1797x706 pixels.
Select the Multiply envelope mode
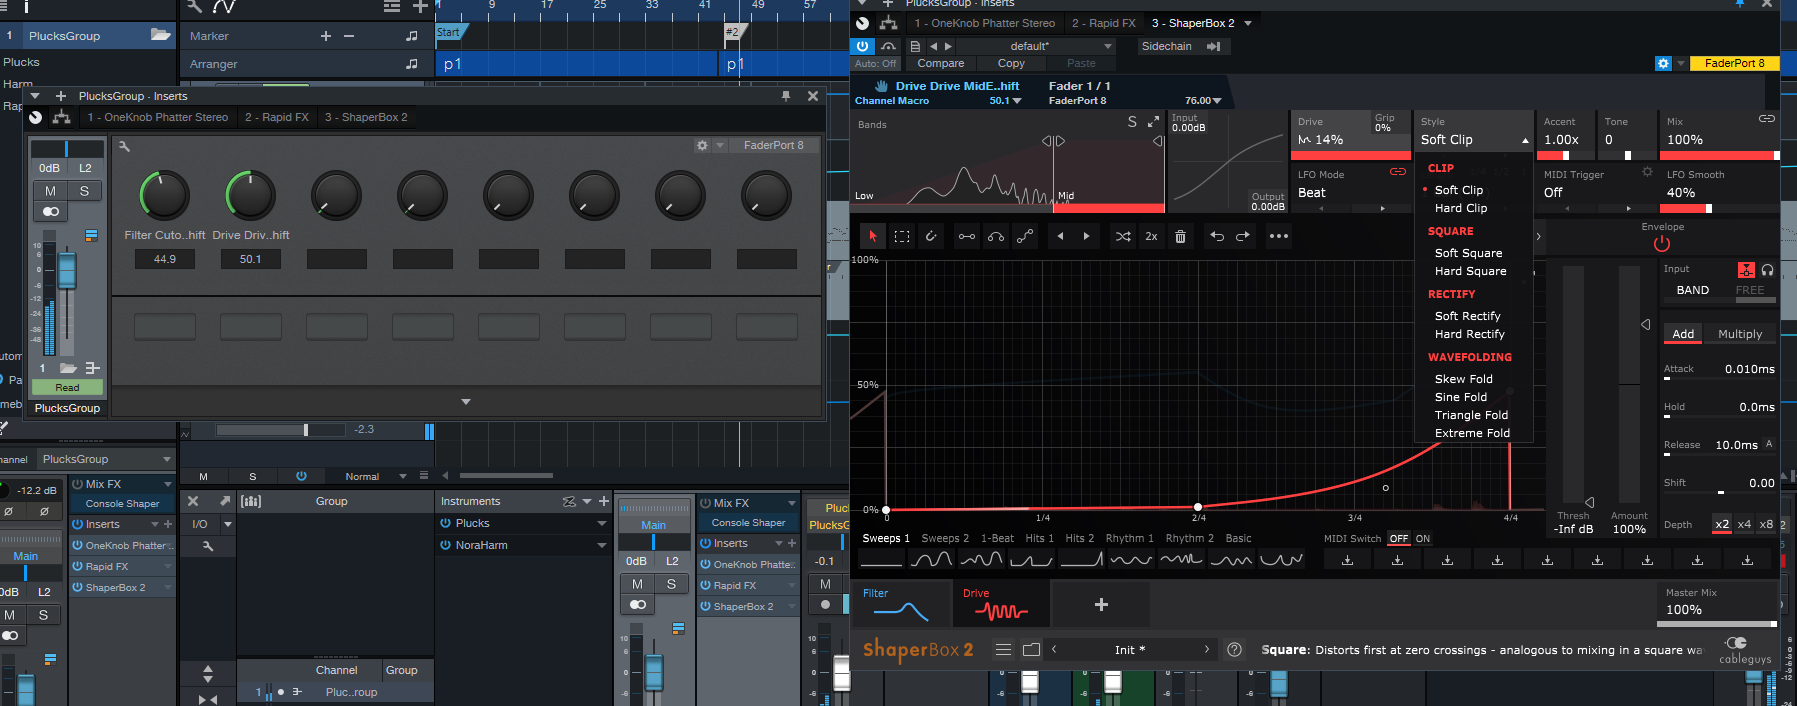click(x=1740, y=334)
